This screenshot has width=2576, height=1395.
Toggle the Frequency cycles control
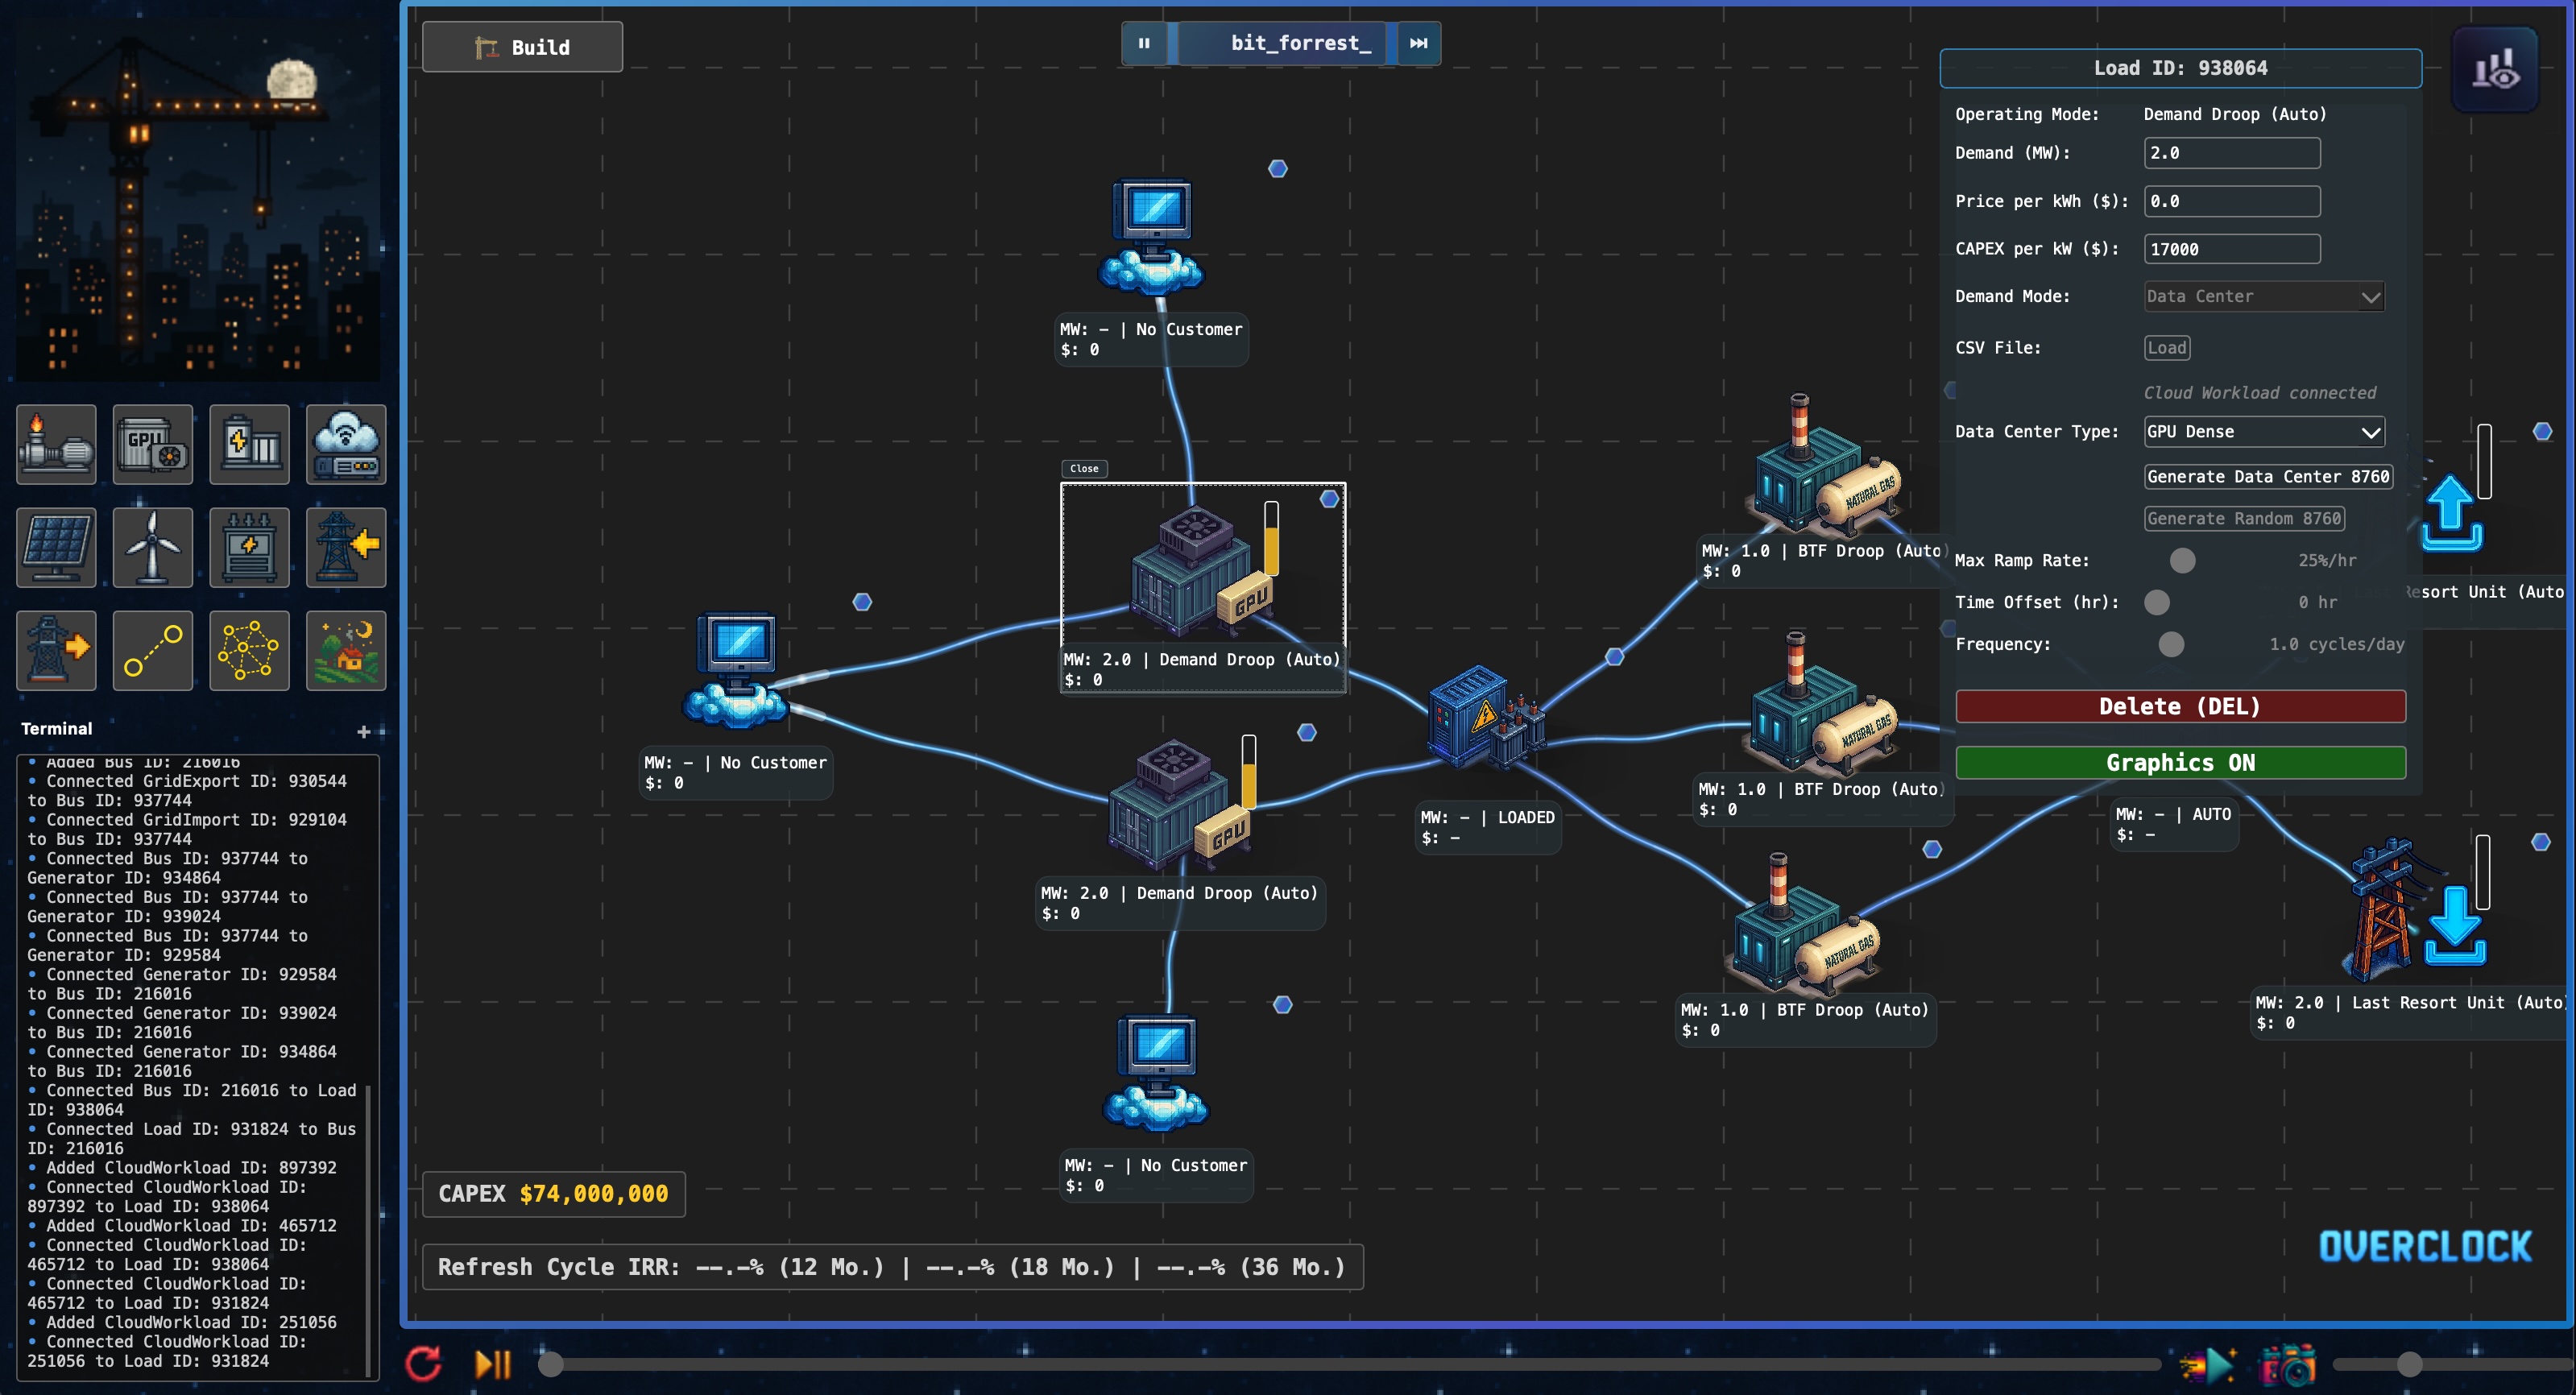(2171, 644)
